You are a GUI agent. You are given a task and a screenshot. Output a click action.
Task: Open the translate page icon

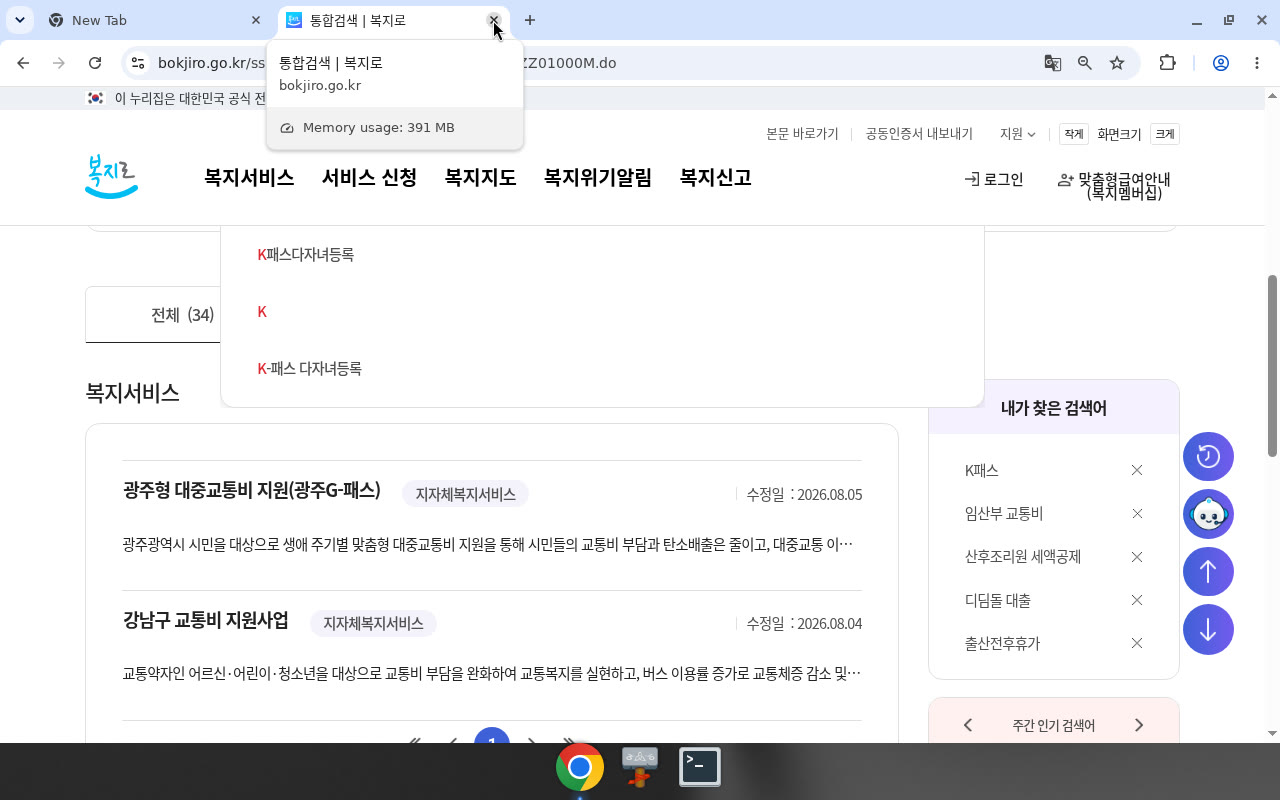click(x=1052, y=63)
